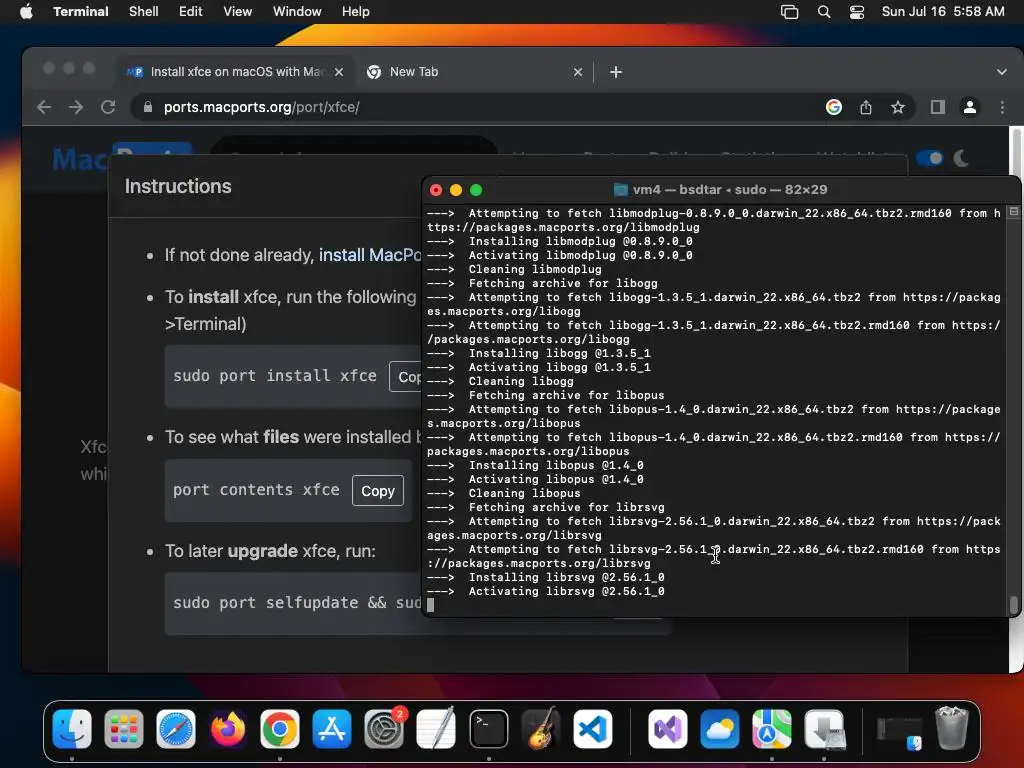The width and height of the screenshot is (1024, 768).
Task: Close the Terminal window with red button
Action: [x=436, y=190]
